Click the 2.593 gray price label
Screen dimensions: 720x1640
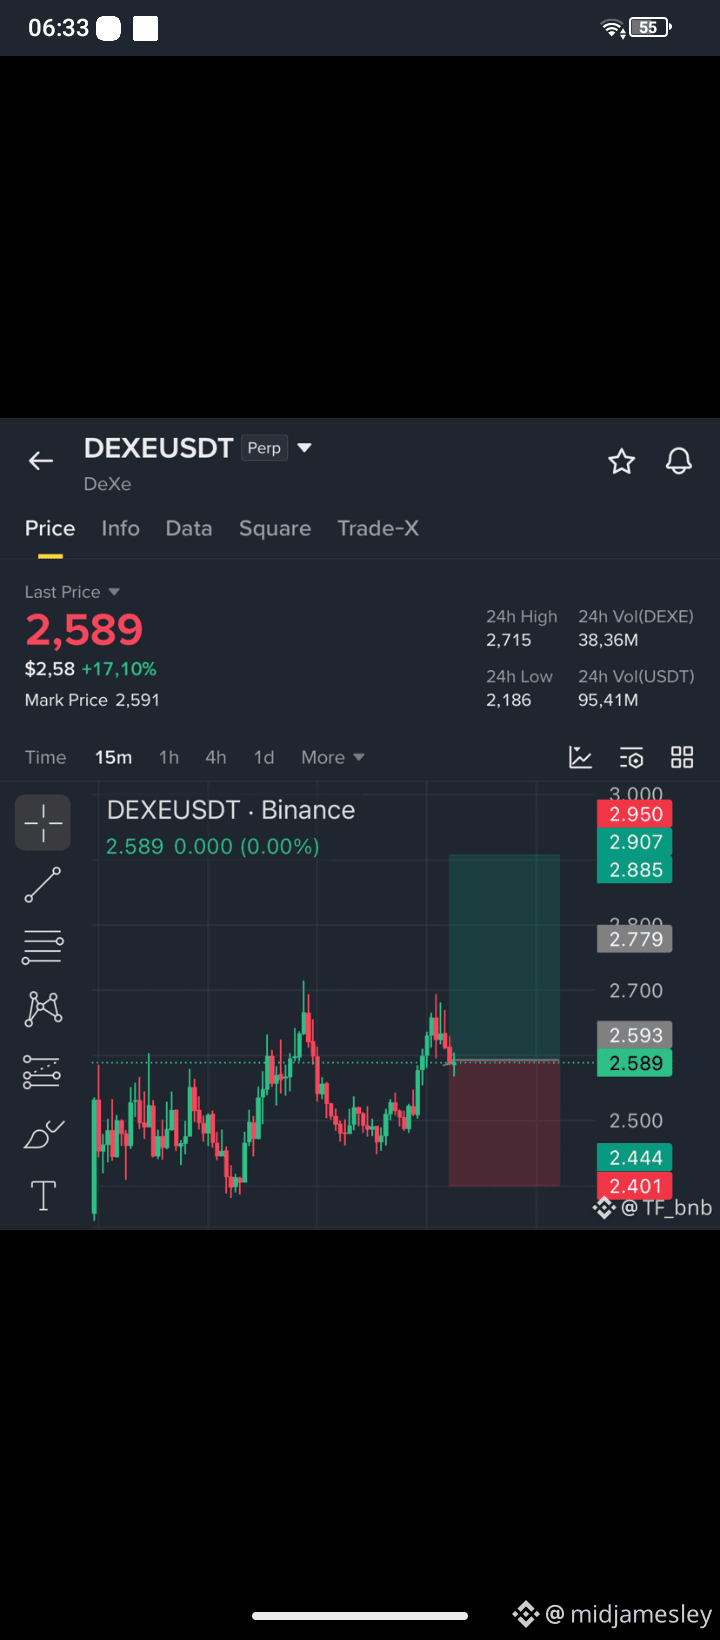[x=635, y=1035]
